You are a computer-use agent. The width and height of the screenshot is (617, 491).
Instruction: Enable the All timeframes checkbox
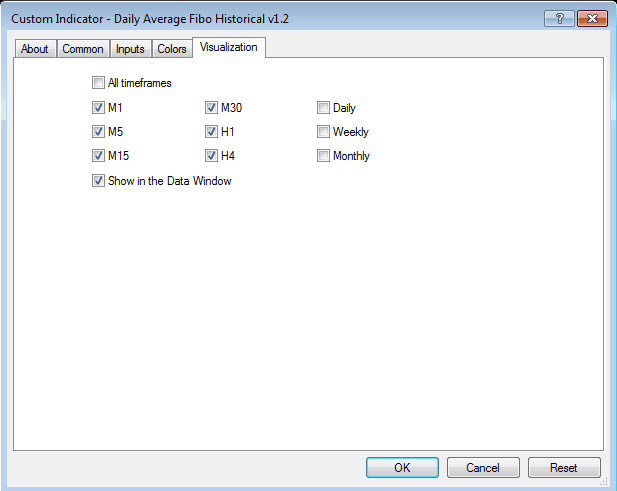pyautogui.click(x=98, y=83)
